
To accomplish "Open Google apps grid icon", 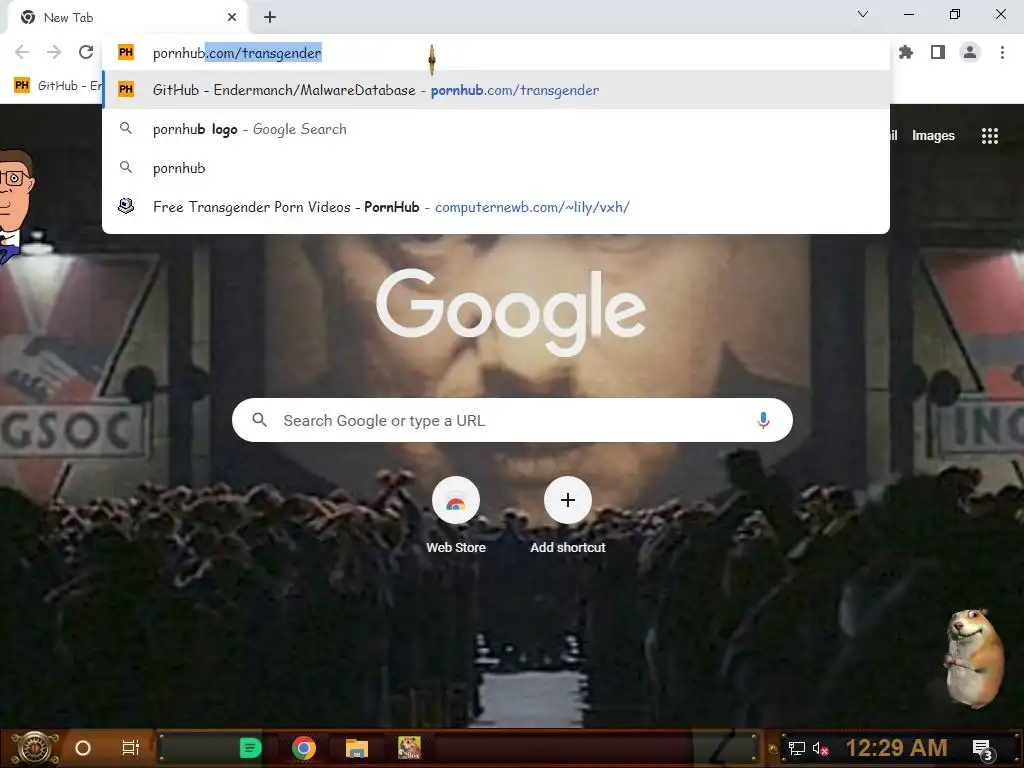I will click(x=989, y=136).
